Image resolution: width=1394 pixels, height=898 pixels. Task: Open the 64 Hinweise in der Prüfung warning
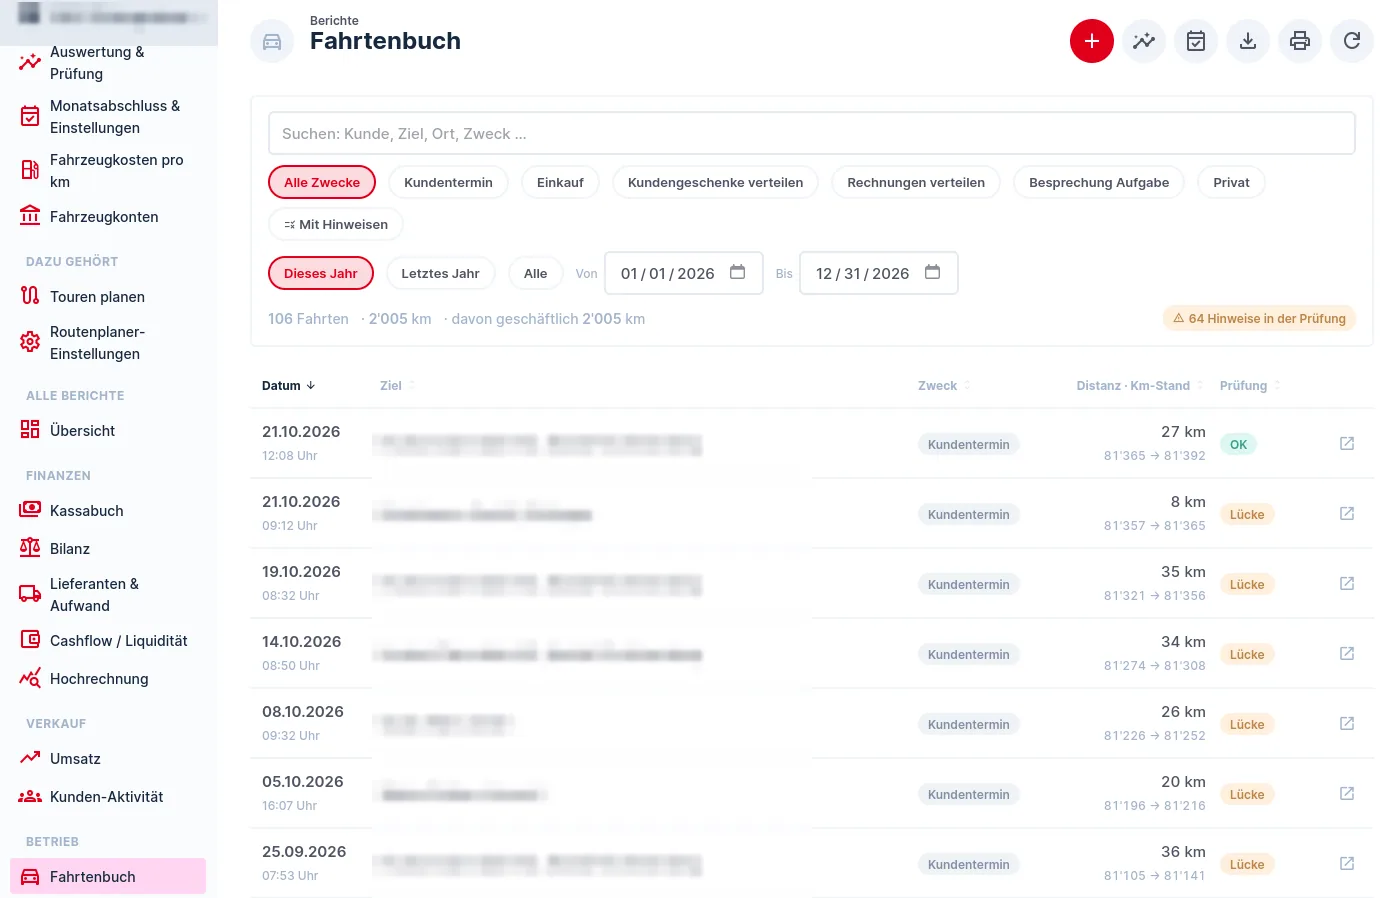tap(1259, 318)
